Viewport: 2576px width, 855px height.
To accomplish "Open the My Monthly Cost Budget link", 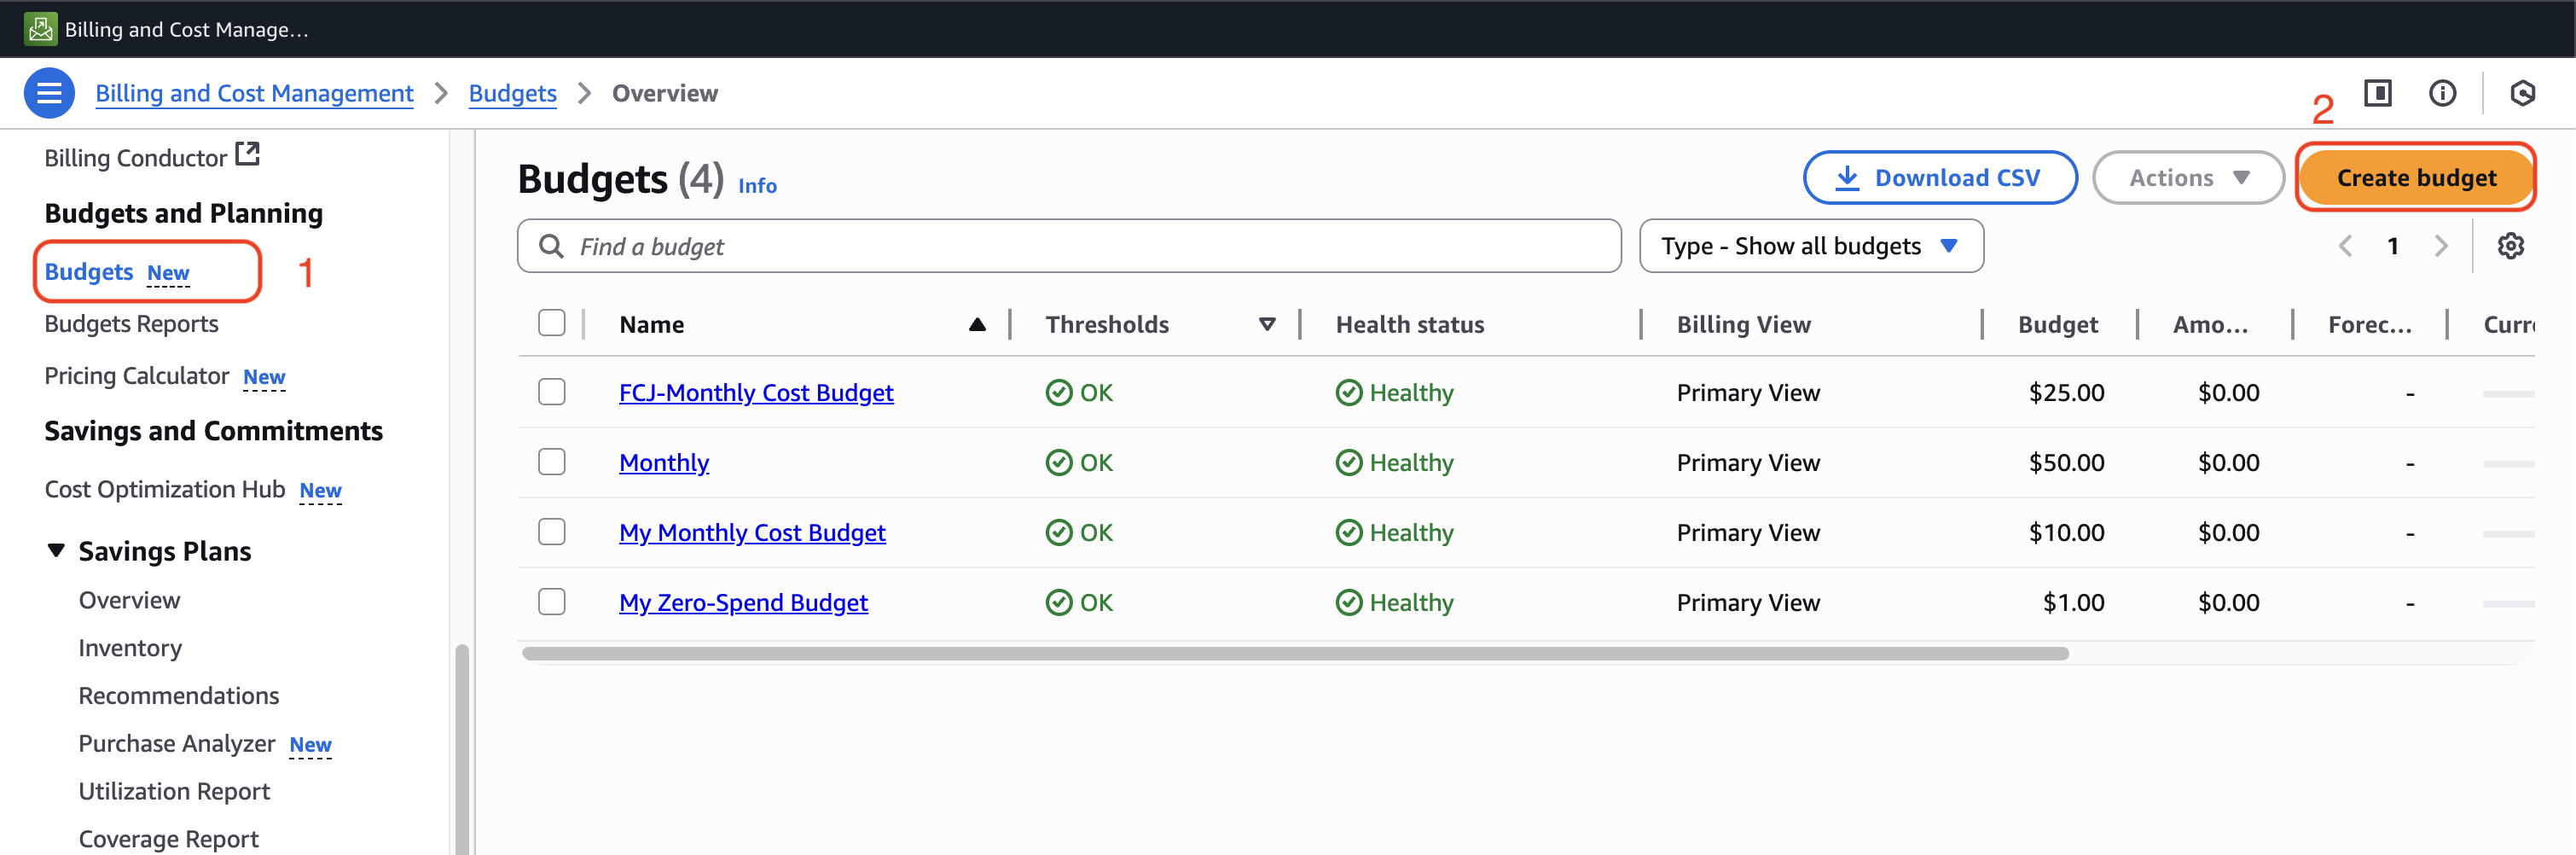I will (x=752, y=533).
